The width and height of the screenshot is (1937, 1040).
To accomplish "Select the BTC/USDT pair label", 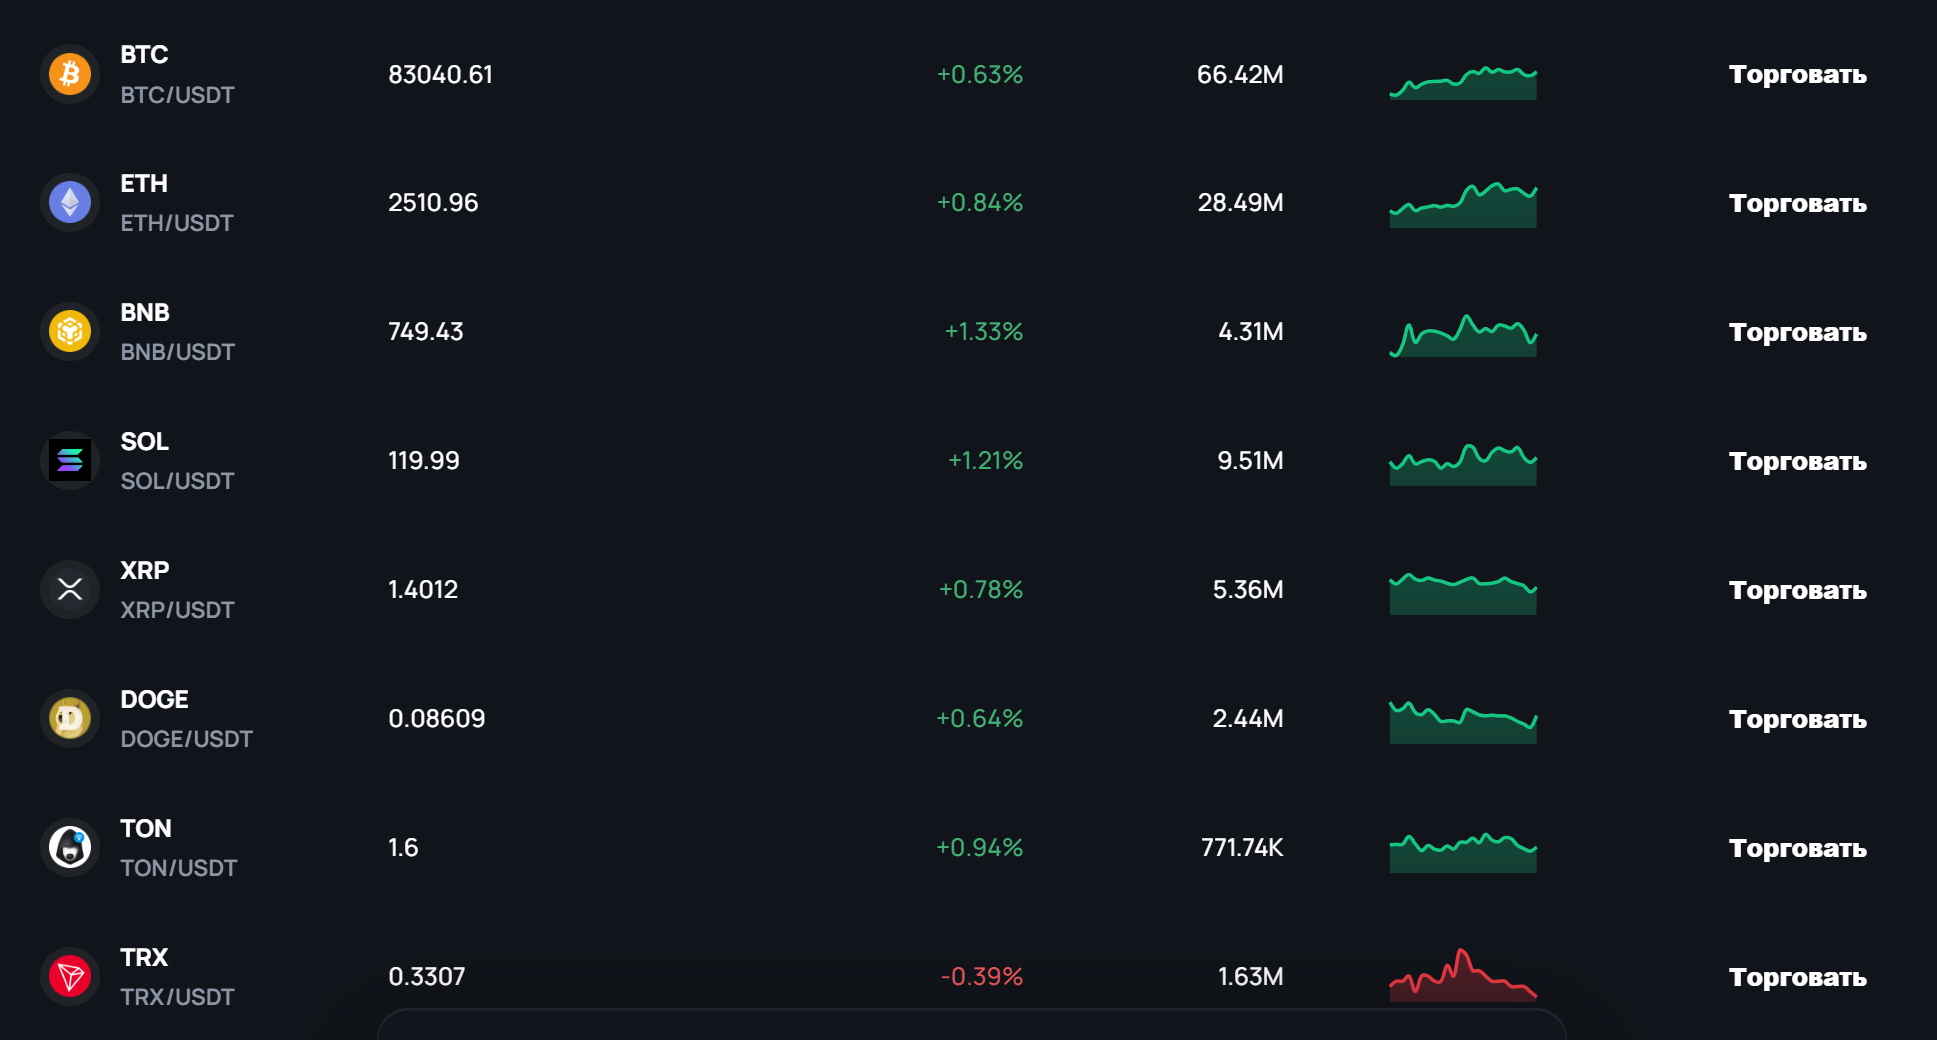I will [177, 95].
